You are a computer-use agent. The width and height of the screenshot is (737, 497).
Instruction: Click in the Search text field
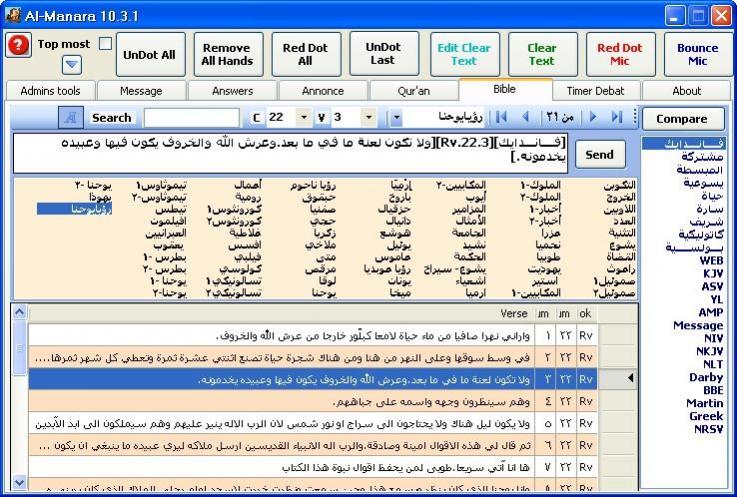(x=190, y=118)
